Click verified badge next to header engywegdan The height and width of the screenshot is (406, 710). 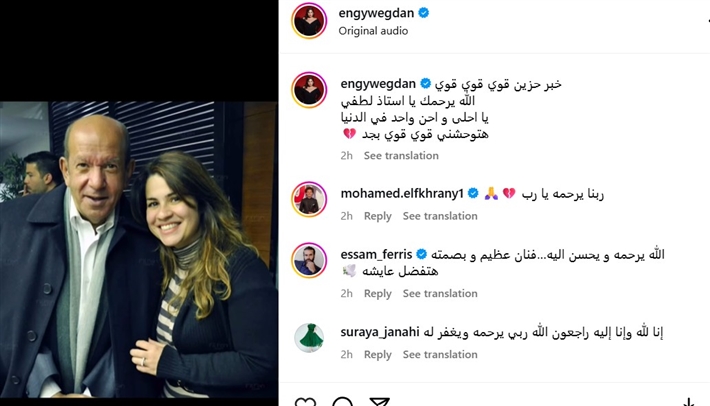(x=424, y=13)
